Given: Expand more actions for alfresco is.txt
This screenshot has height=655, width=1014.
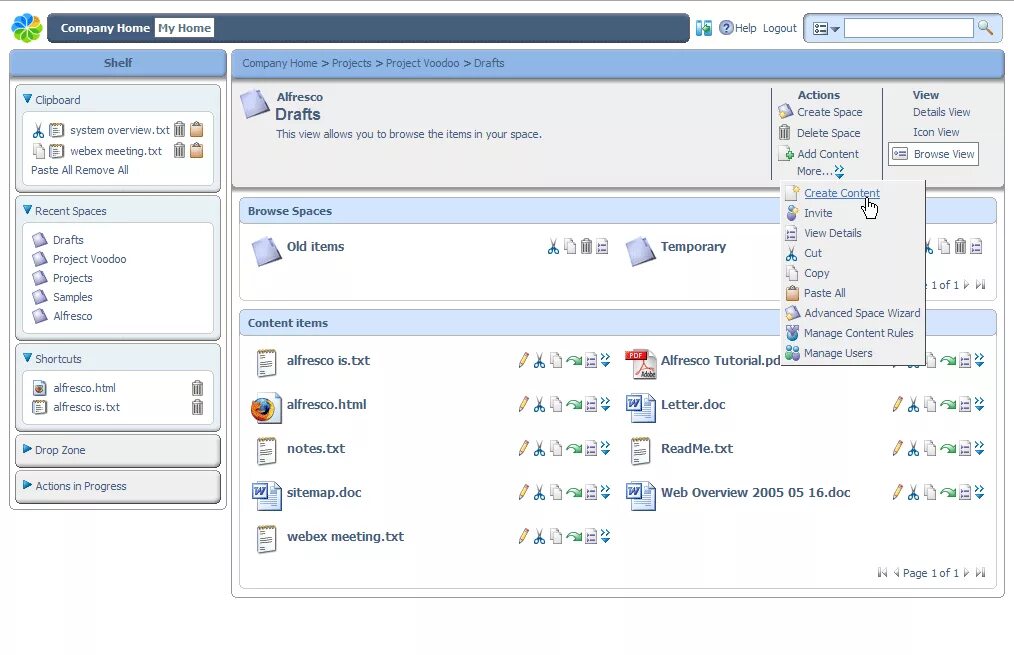Looking at the screenshot, I should pyautogui.click(x=605, y=360).
